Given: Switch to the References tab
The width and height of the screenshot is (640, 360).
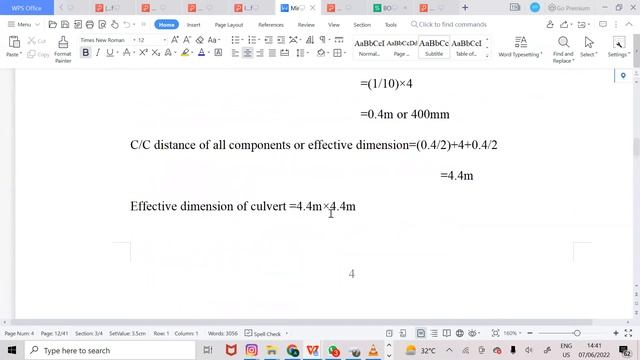Looking at the screenshot, I should pos(271,24).
